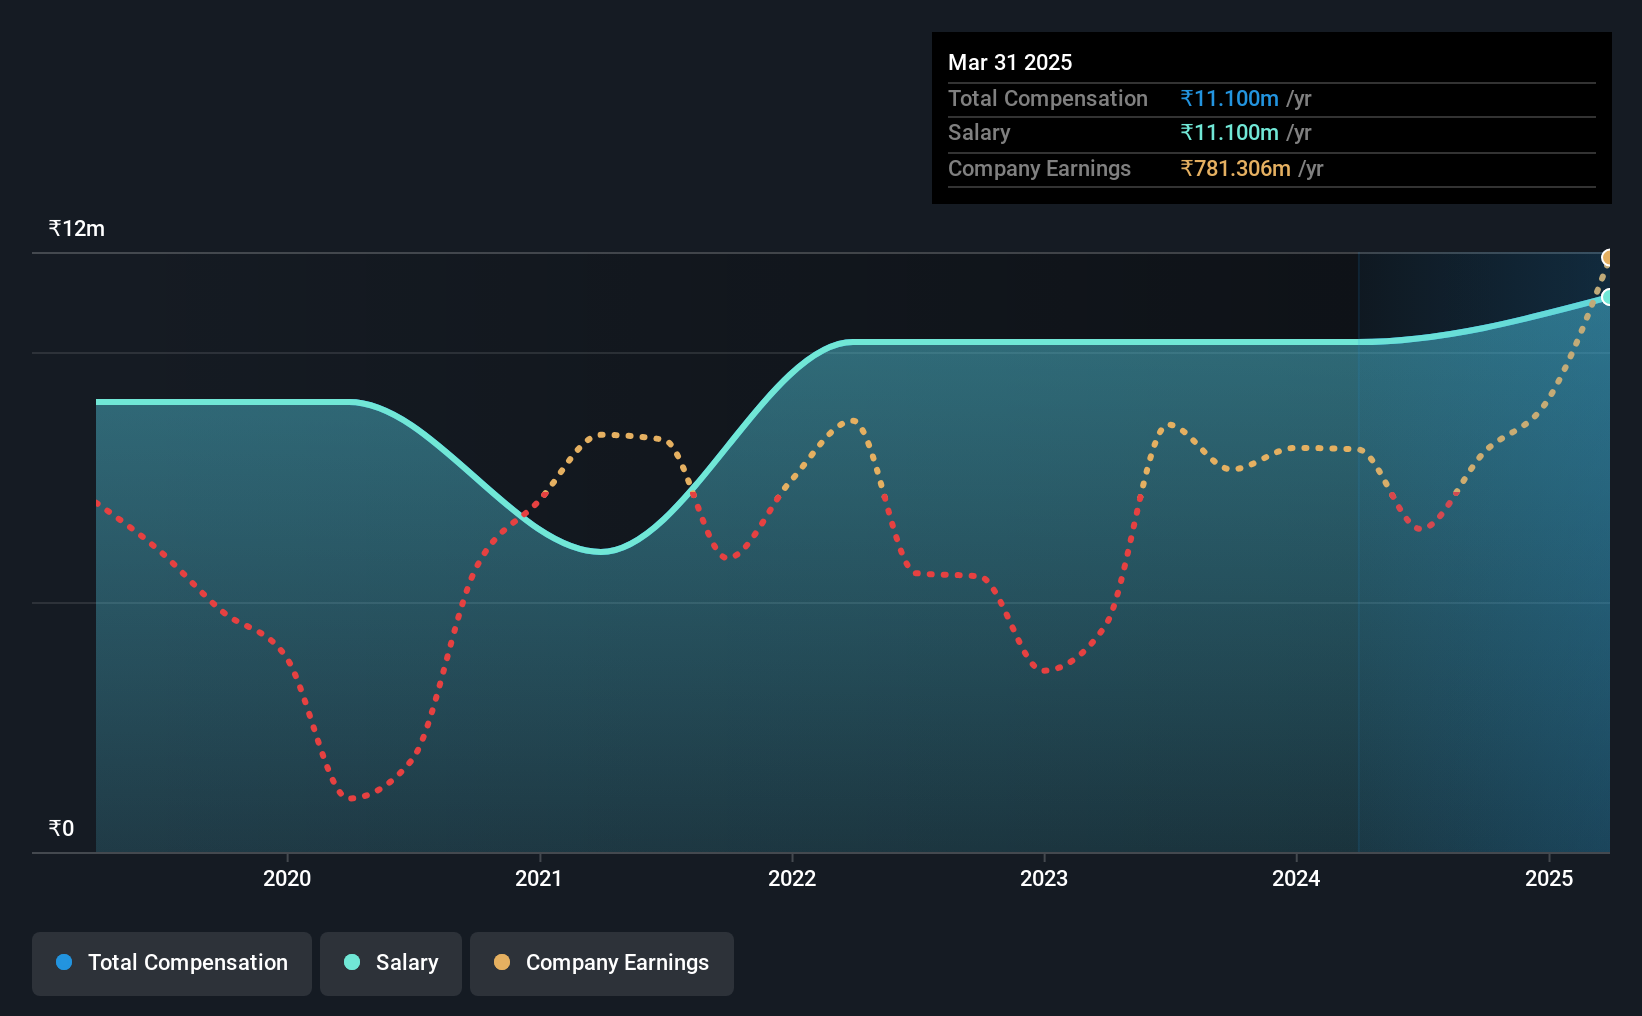Toggle the Total Compensation legend button
Viewport: 1642px width, 1016px height.
click(172, 963)
